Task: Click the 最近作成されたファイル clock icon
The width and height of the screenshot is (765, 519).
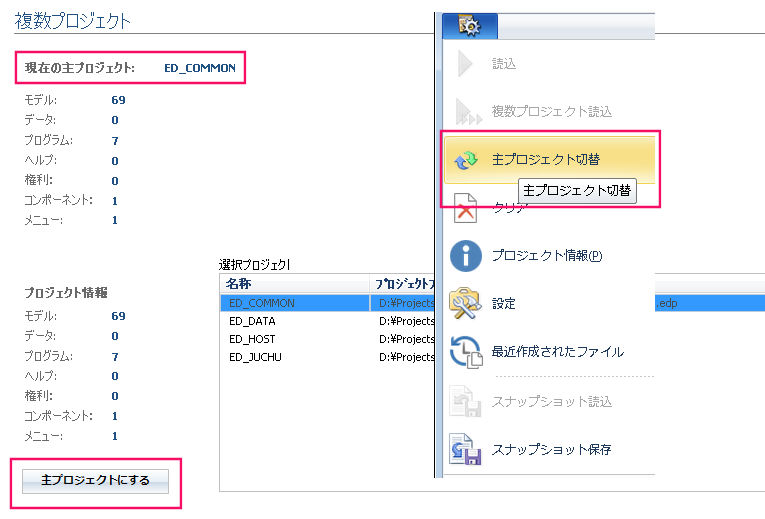Action: click(466, 352)
